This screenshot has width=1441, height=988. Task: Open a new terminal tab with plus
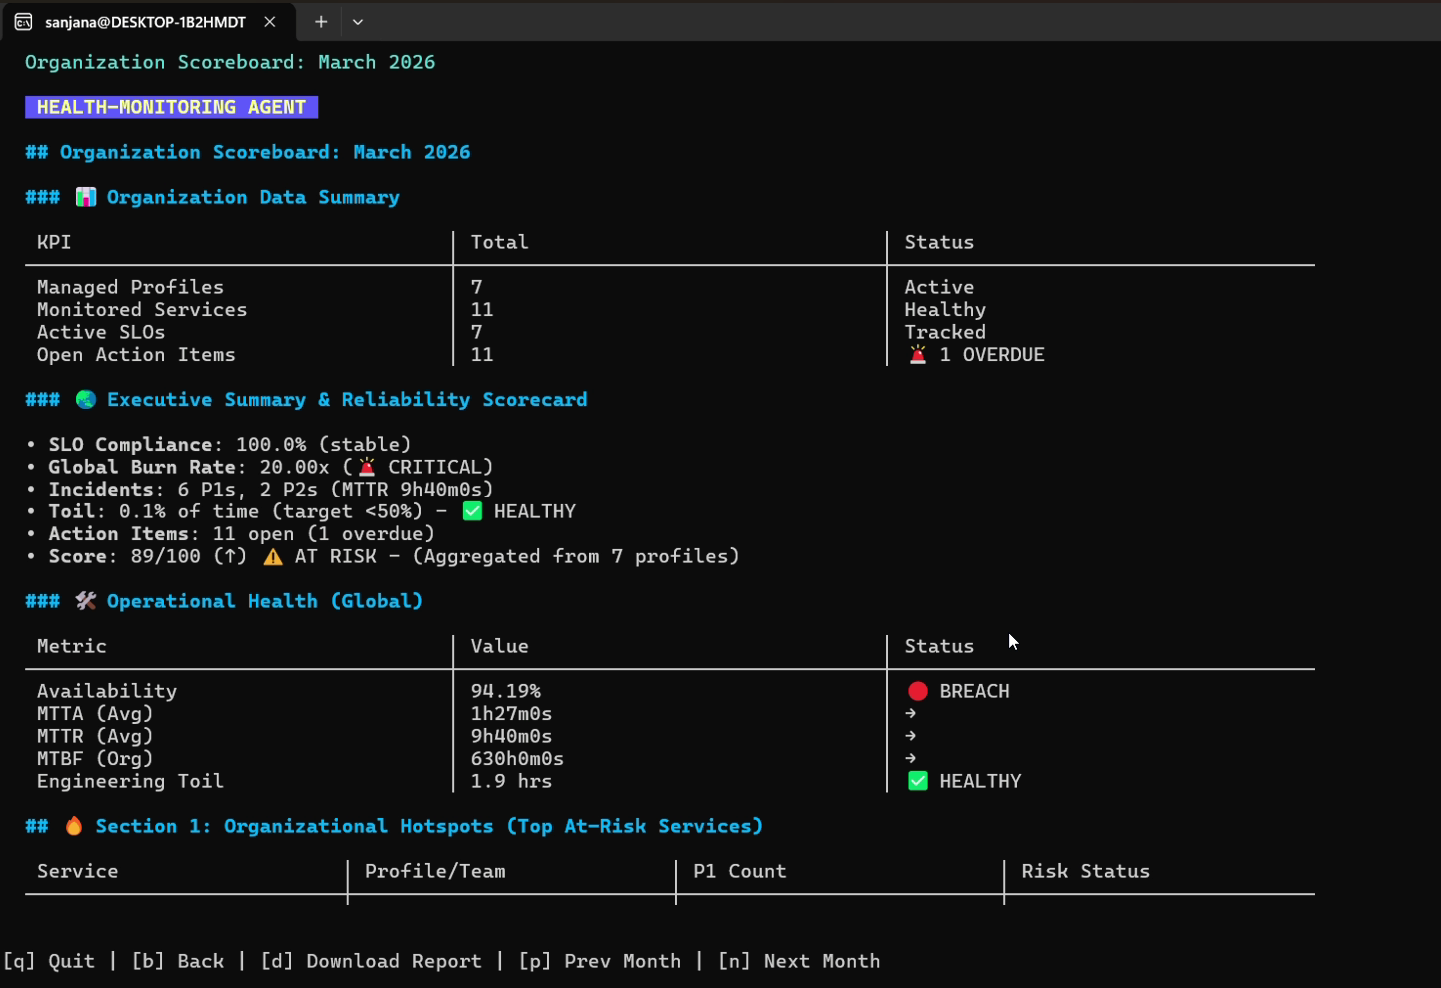pos(321,21)
